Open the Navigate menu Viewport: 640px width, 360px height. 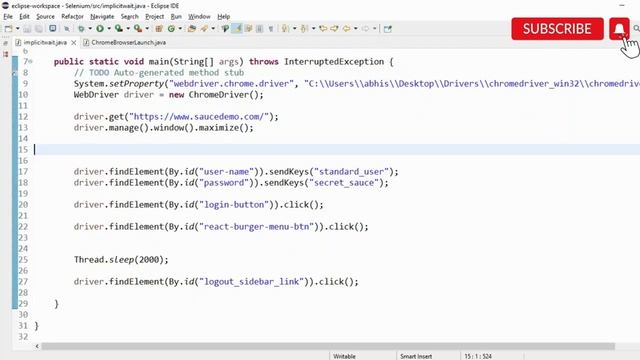(102, 16)
